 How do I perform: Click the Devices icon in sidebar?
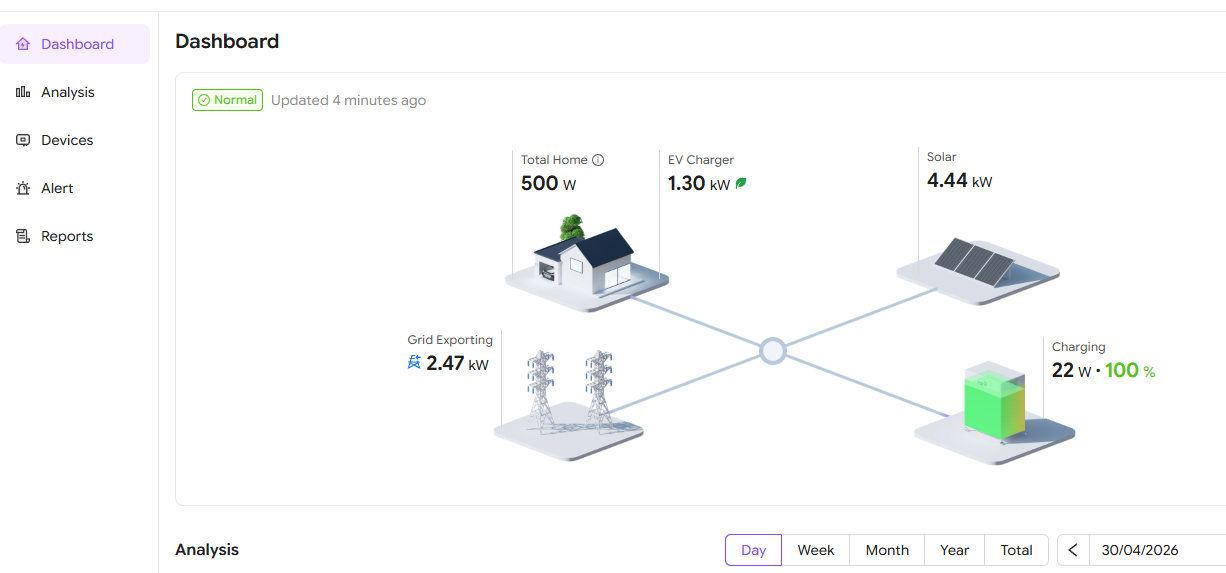coord(23,140)
